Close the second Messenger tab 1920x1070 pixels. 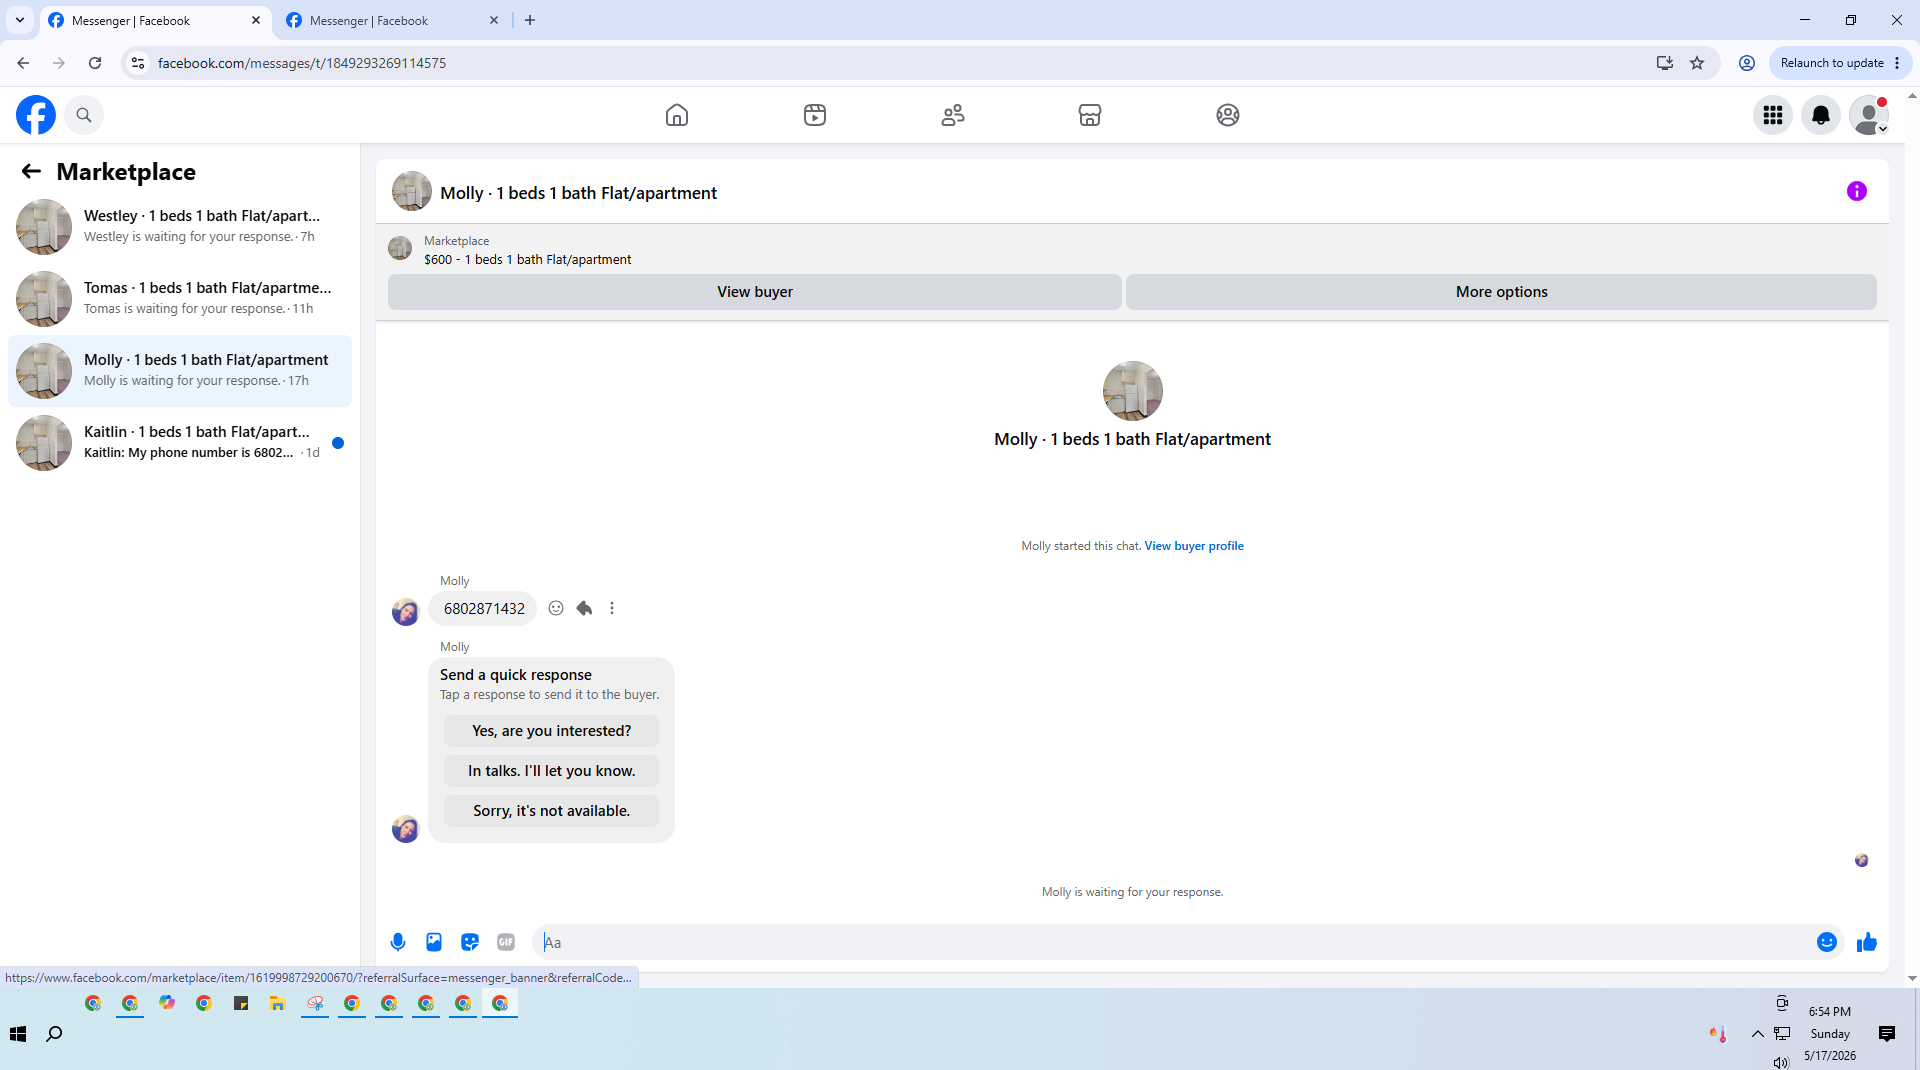tap(494, 20)
